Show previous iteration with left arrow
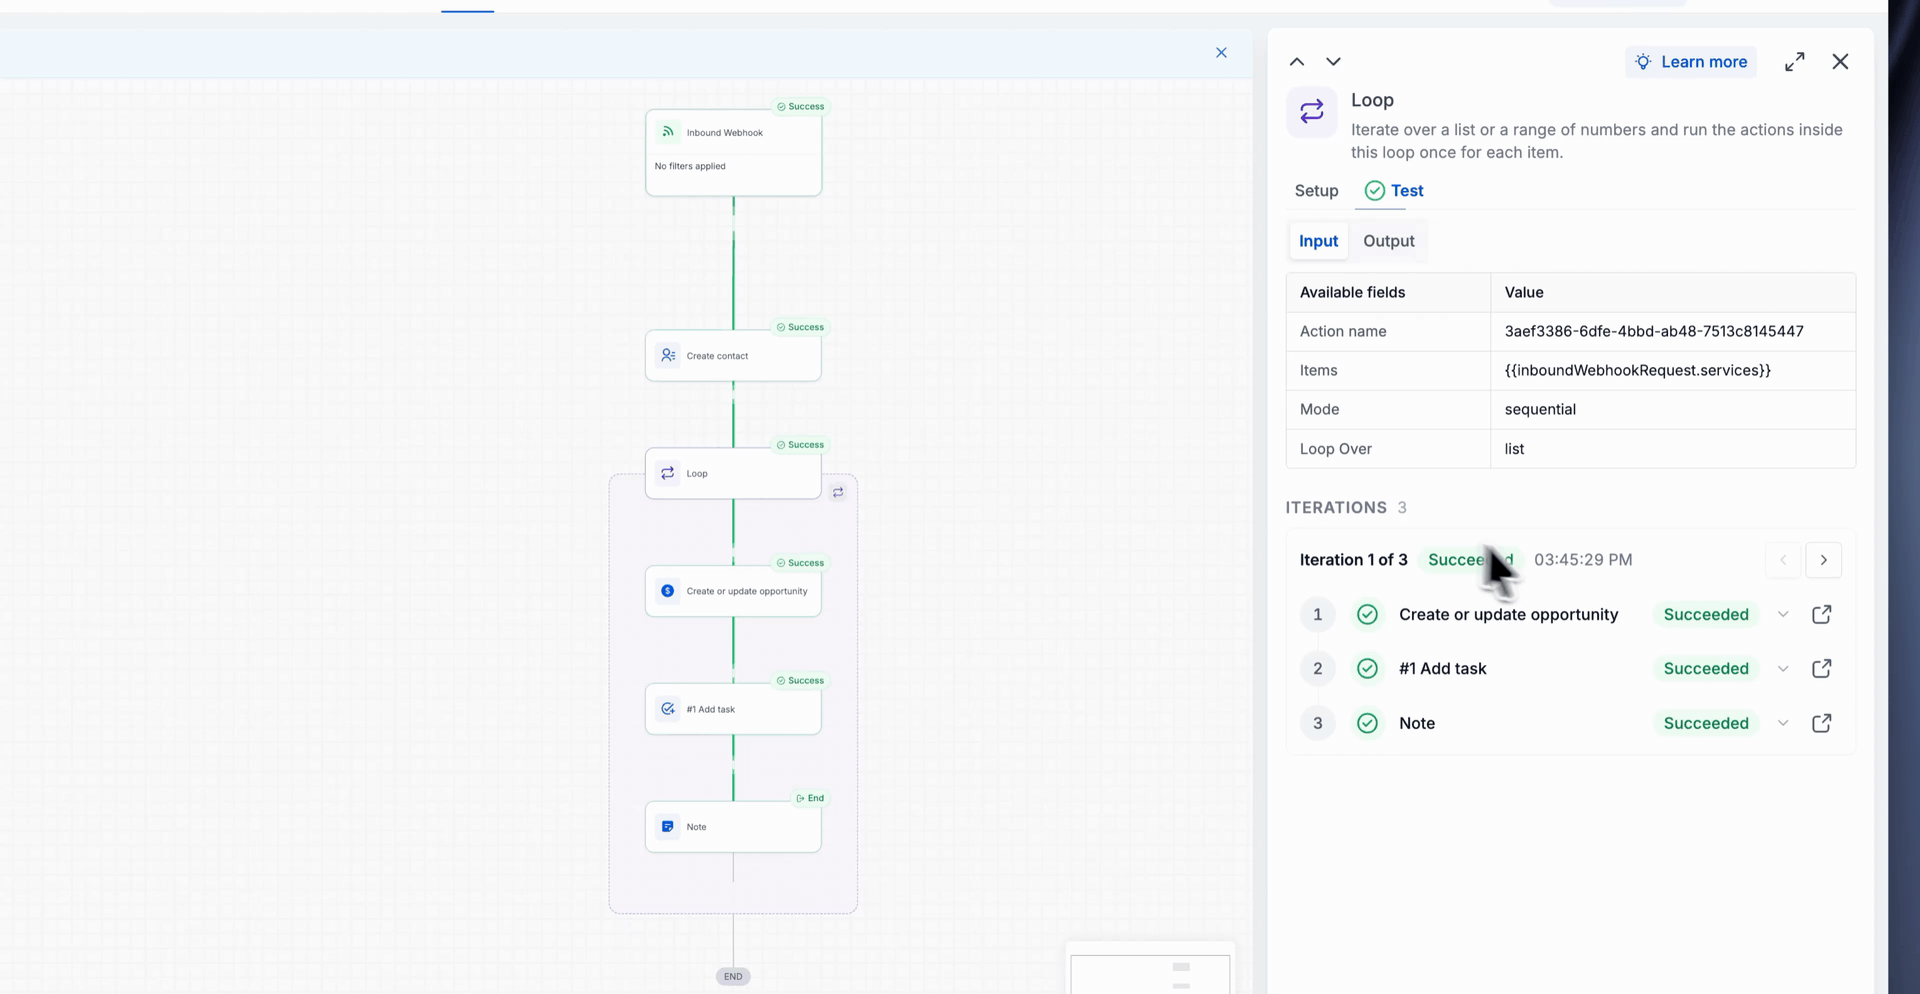 tap(1783, 560)
